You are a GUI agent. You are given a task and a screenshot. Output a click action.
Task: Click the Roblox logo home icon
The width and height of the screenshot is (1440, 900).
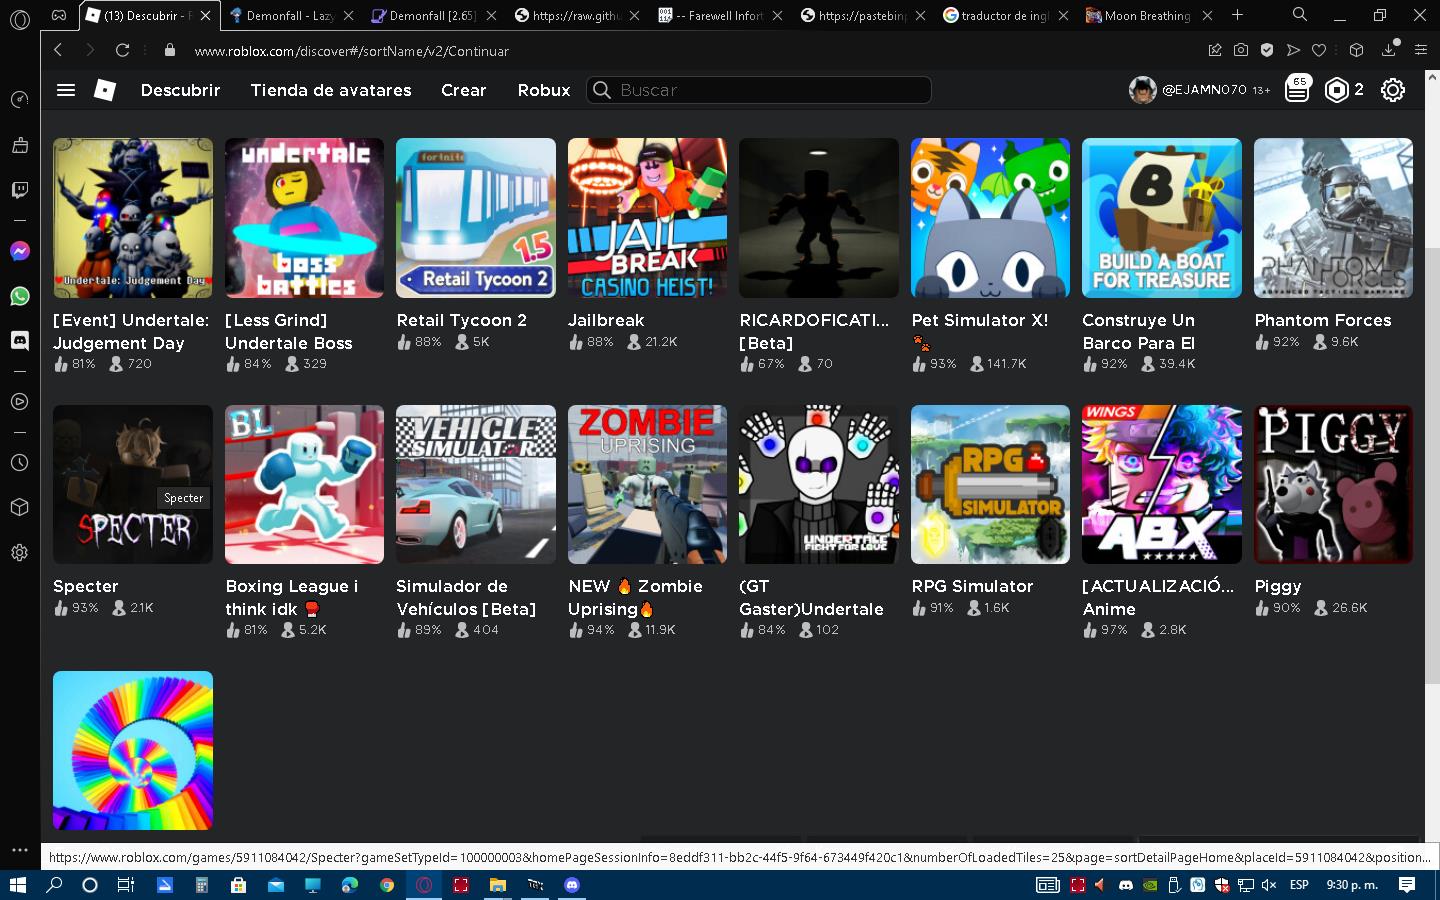[104, 90]
